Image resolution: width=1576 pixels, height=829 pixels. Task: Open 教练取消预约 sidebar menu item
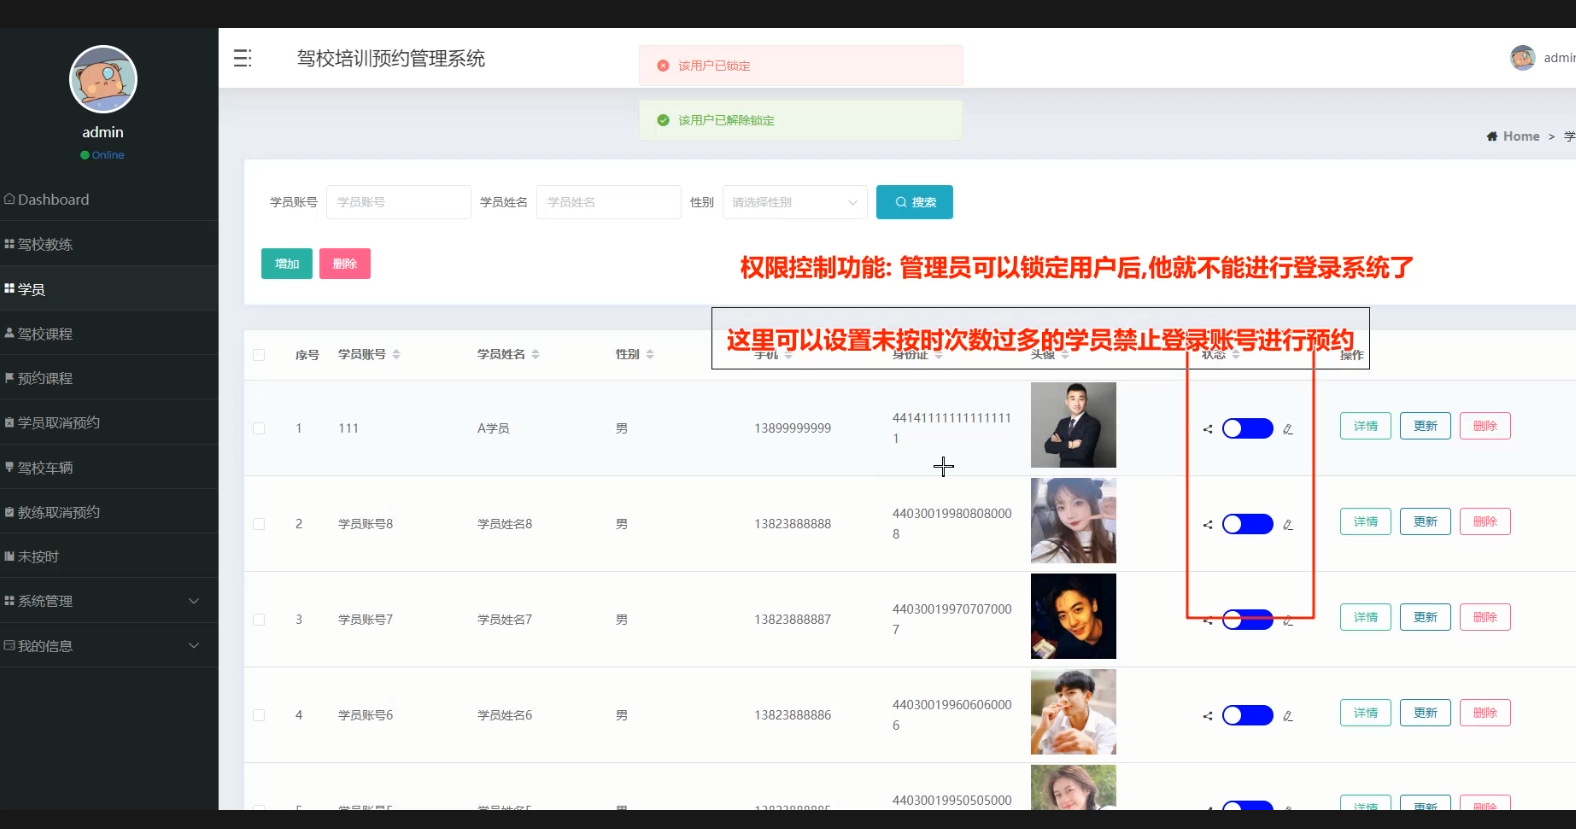109,512
